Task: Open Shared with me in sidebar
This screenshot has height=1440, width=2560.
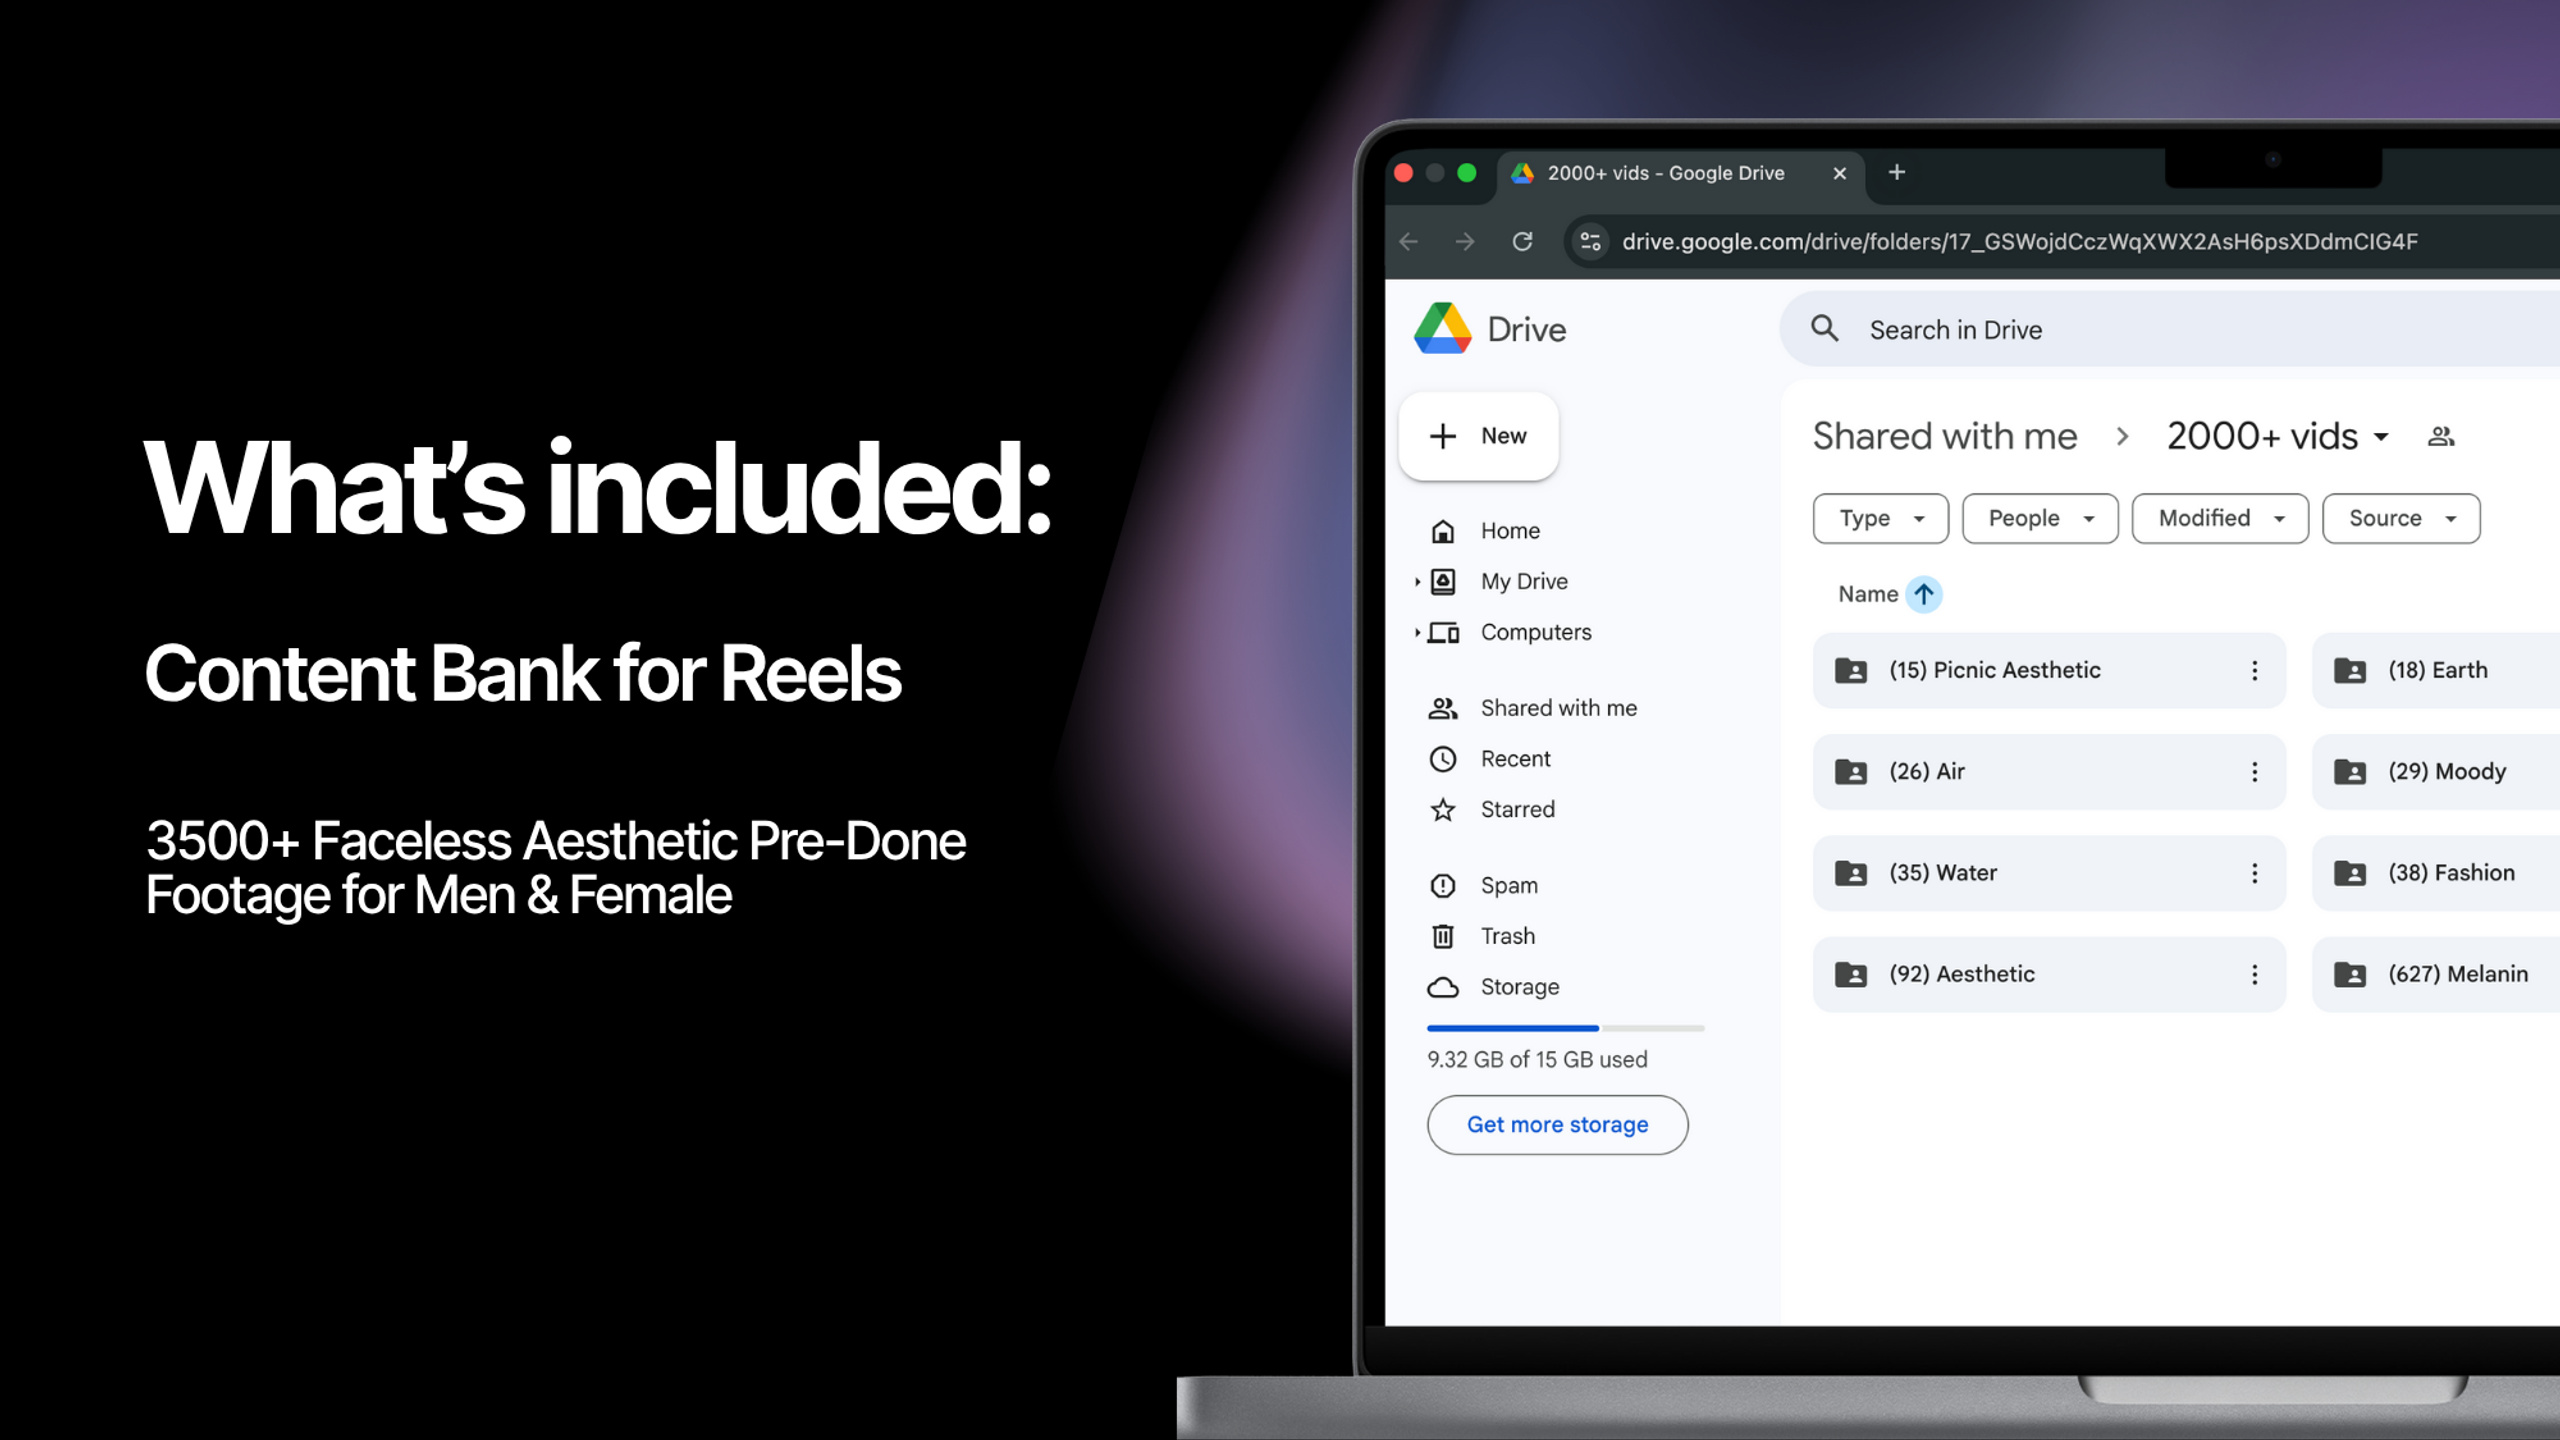Action: 1558,708
